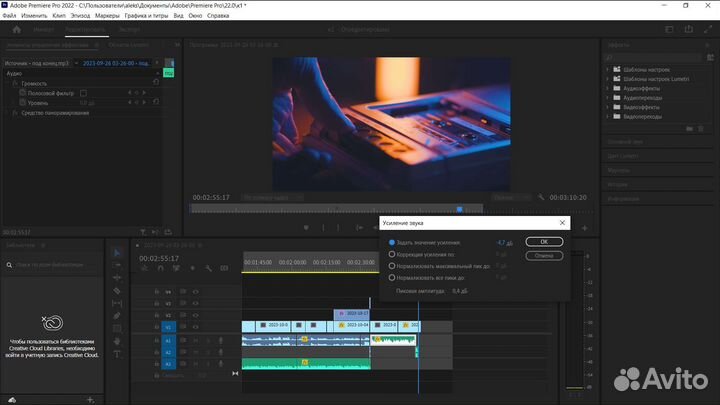Select the Razor tool
Image resolution: width=720 pixels, height=405 pixels.
(117, 291)
